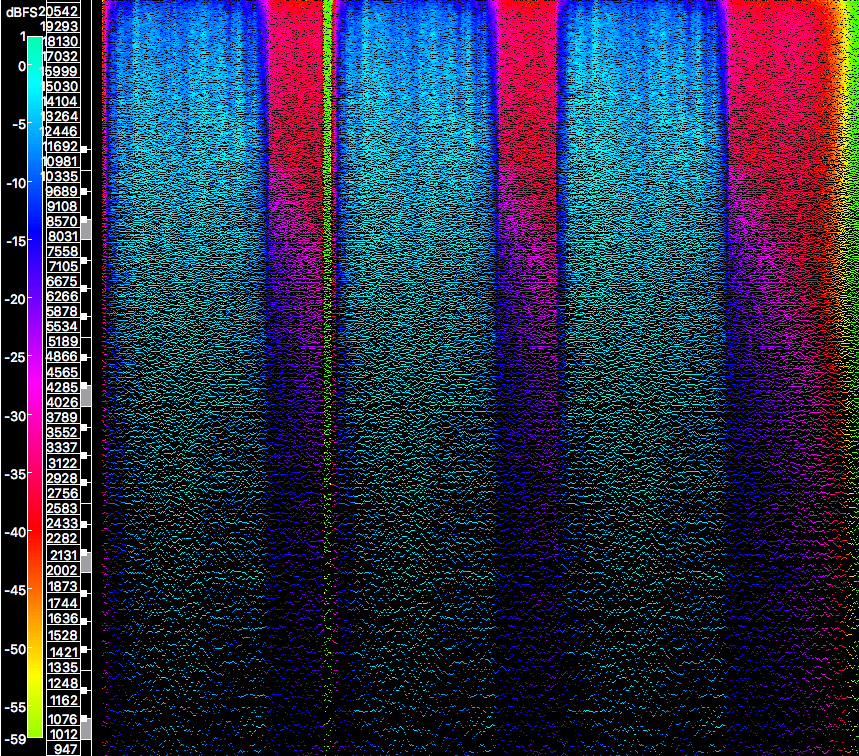Select the 3789 Hz frequency label
The width and height of the screenshot is (859, 756).
[62, 417]
